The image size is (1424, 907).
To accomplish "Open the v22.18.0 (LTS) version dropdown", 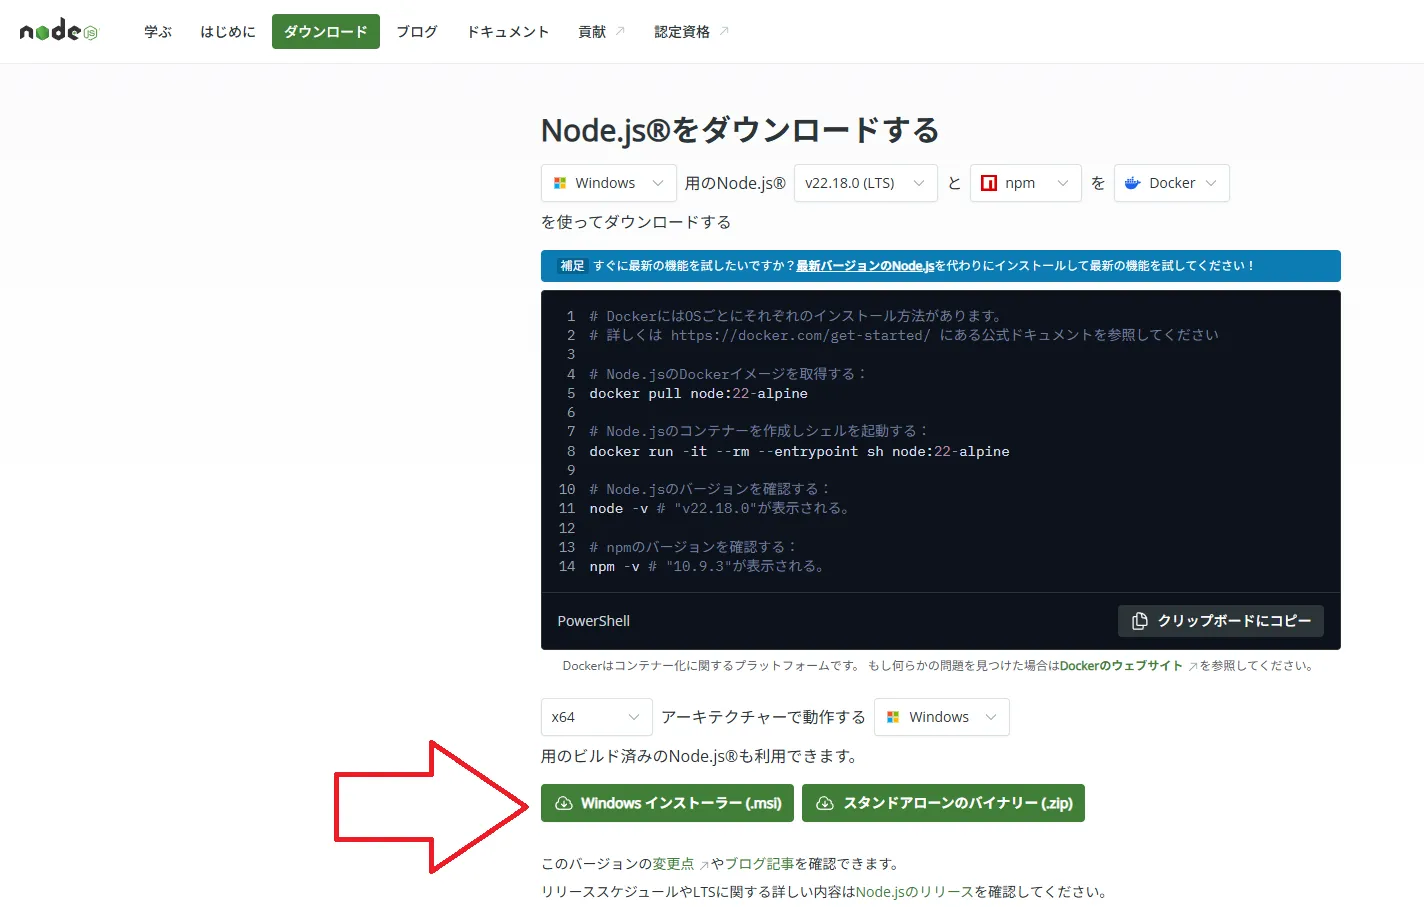I will (x=865, y=183).
